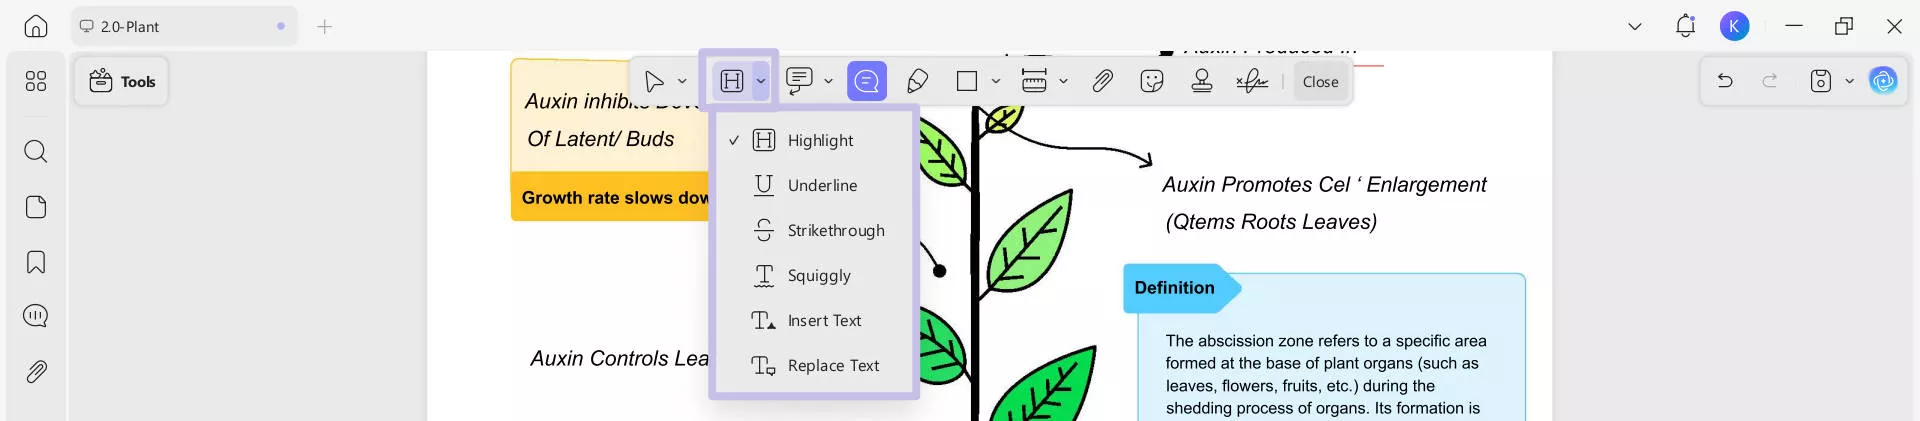Choose Insert Text from markup menu
1920x421 pixels.
click(814, 320)
